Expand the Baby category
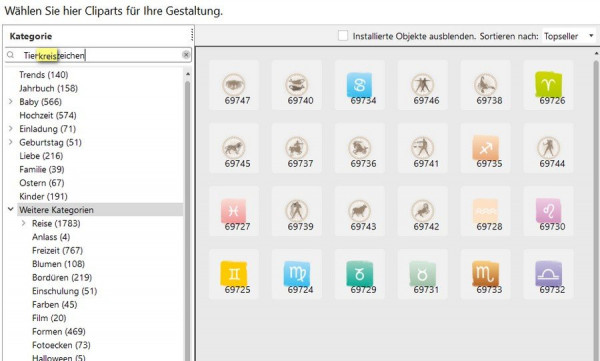 click(11, 101)
